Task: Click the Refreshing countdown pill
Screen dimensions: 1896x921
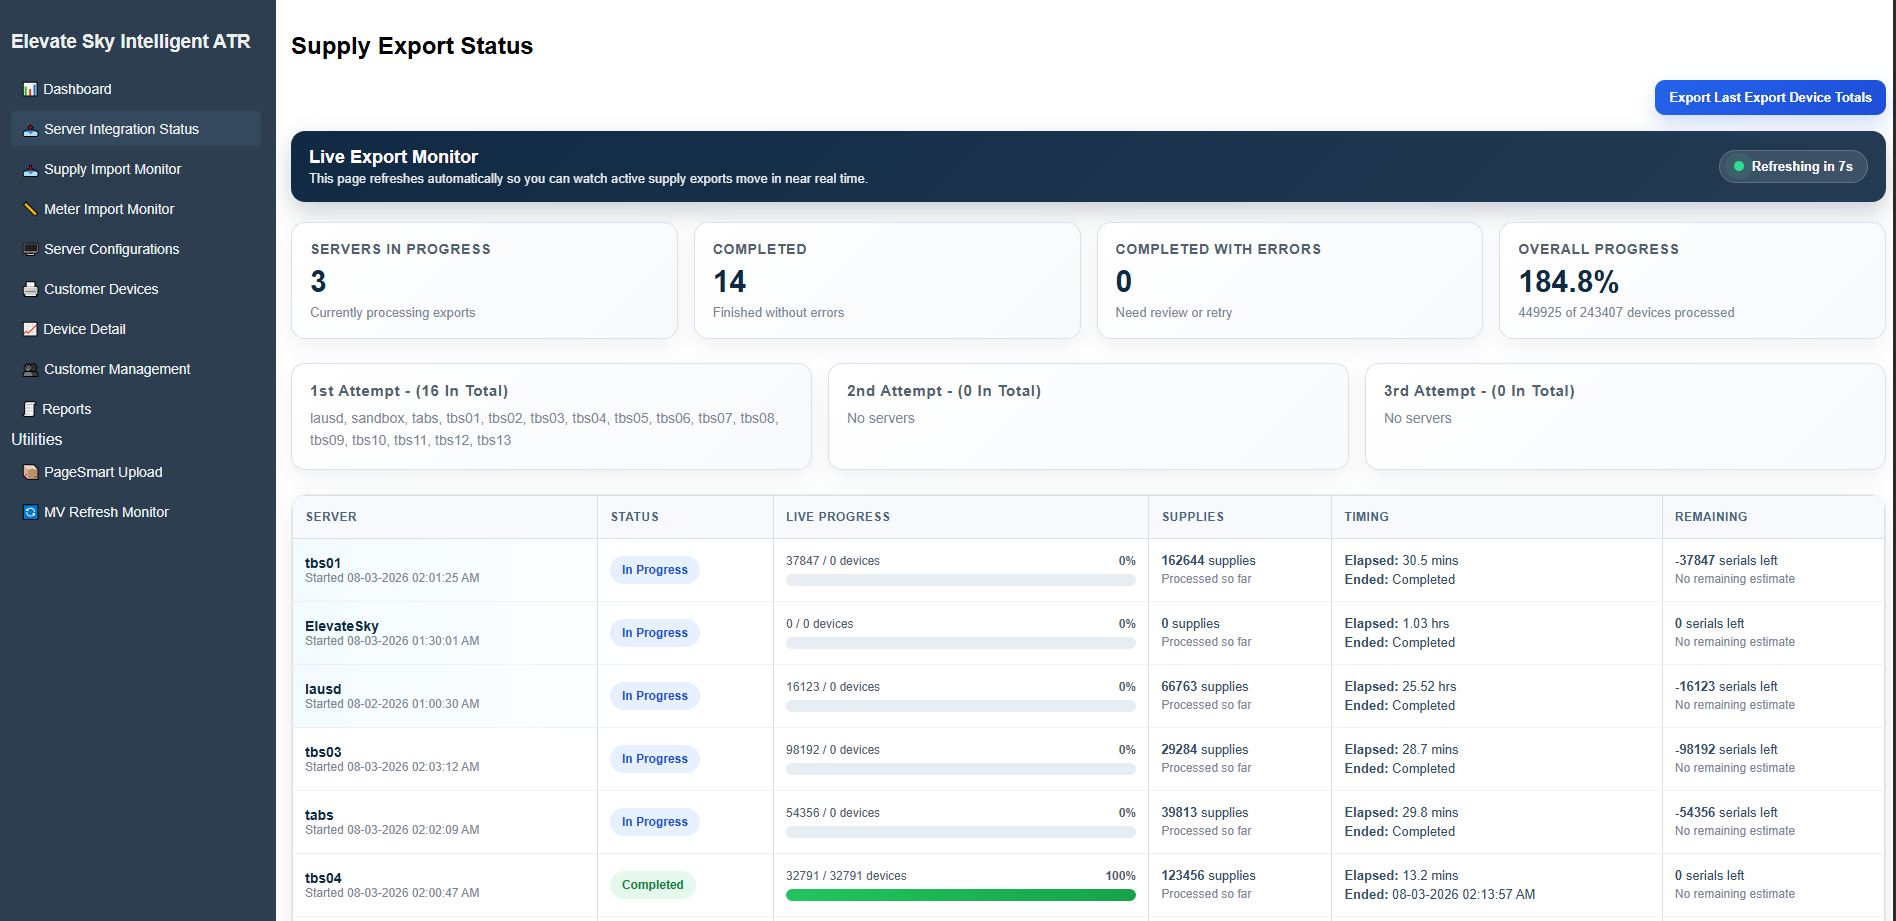Action: tap(1793, 167)
